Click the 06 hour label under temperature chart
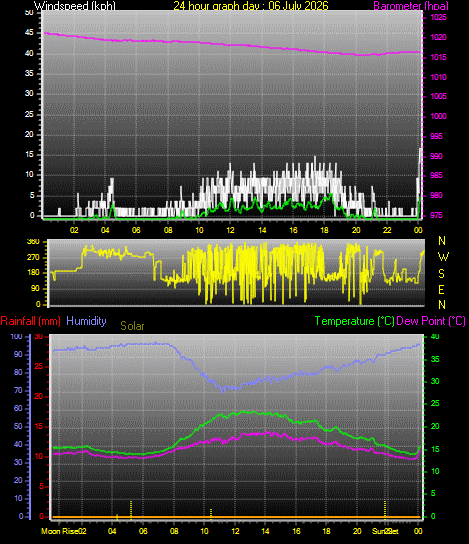The width and height of the screenshot is (469, 544). coord(143,531)
